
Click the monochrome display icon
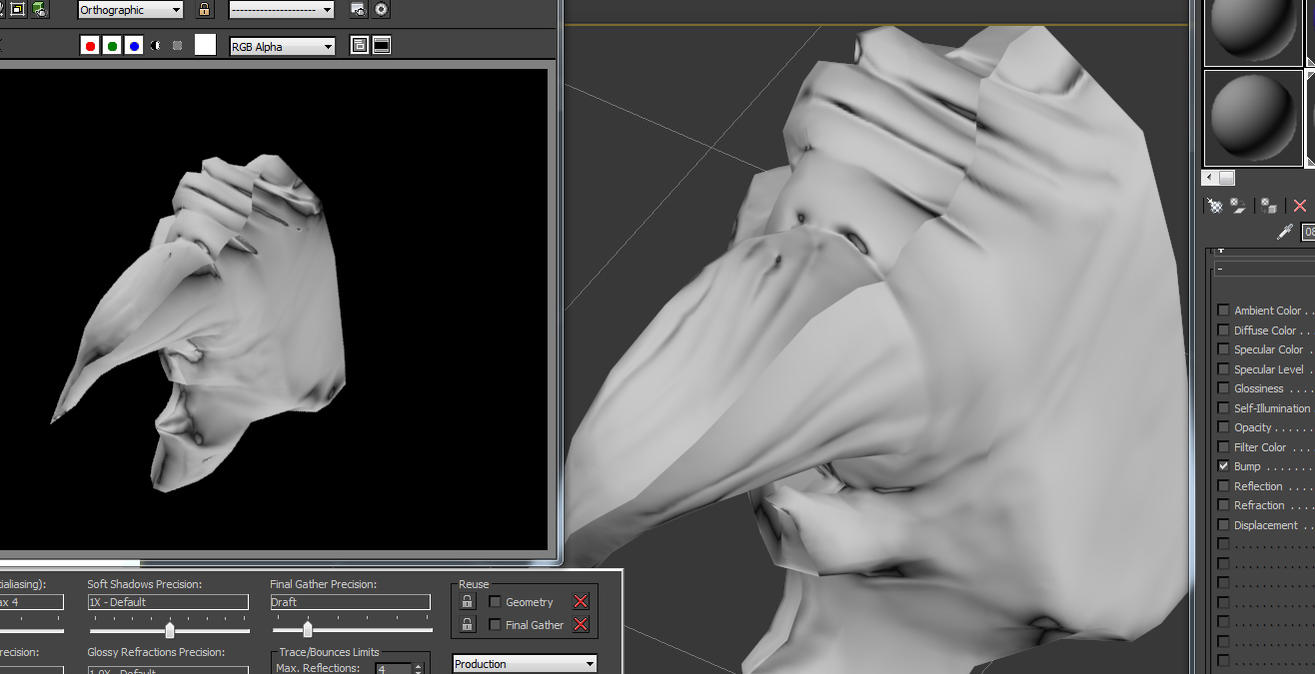tap(155, 45)
